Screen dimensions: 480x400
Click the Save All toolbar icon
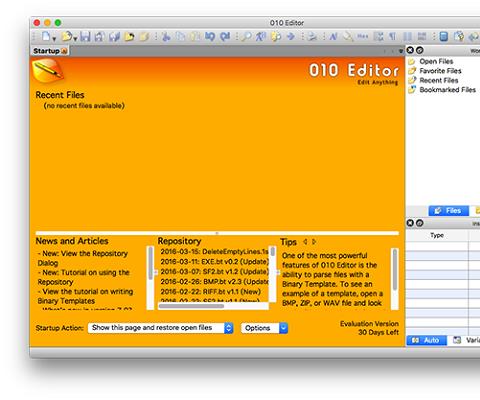114,36
